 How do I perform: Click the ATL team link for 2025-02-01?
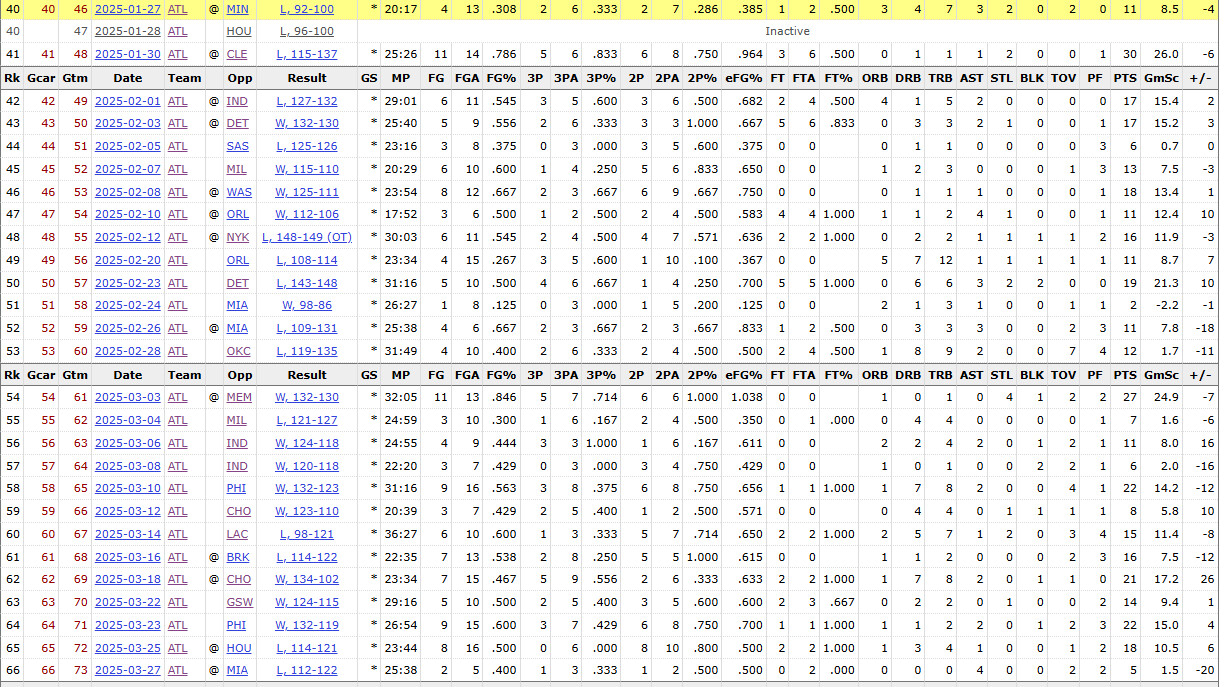[177, 100]
